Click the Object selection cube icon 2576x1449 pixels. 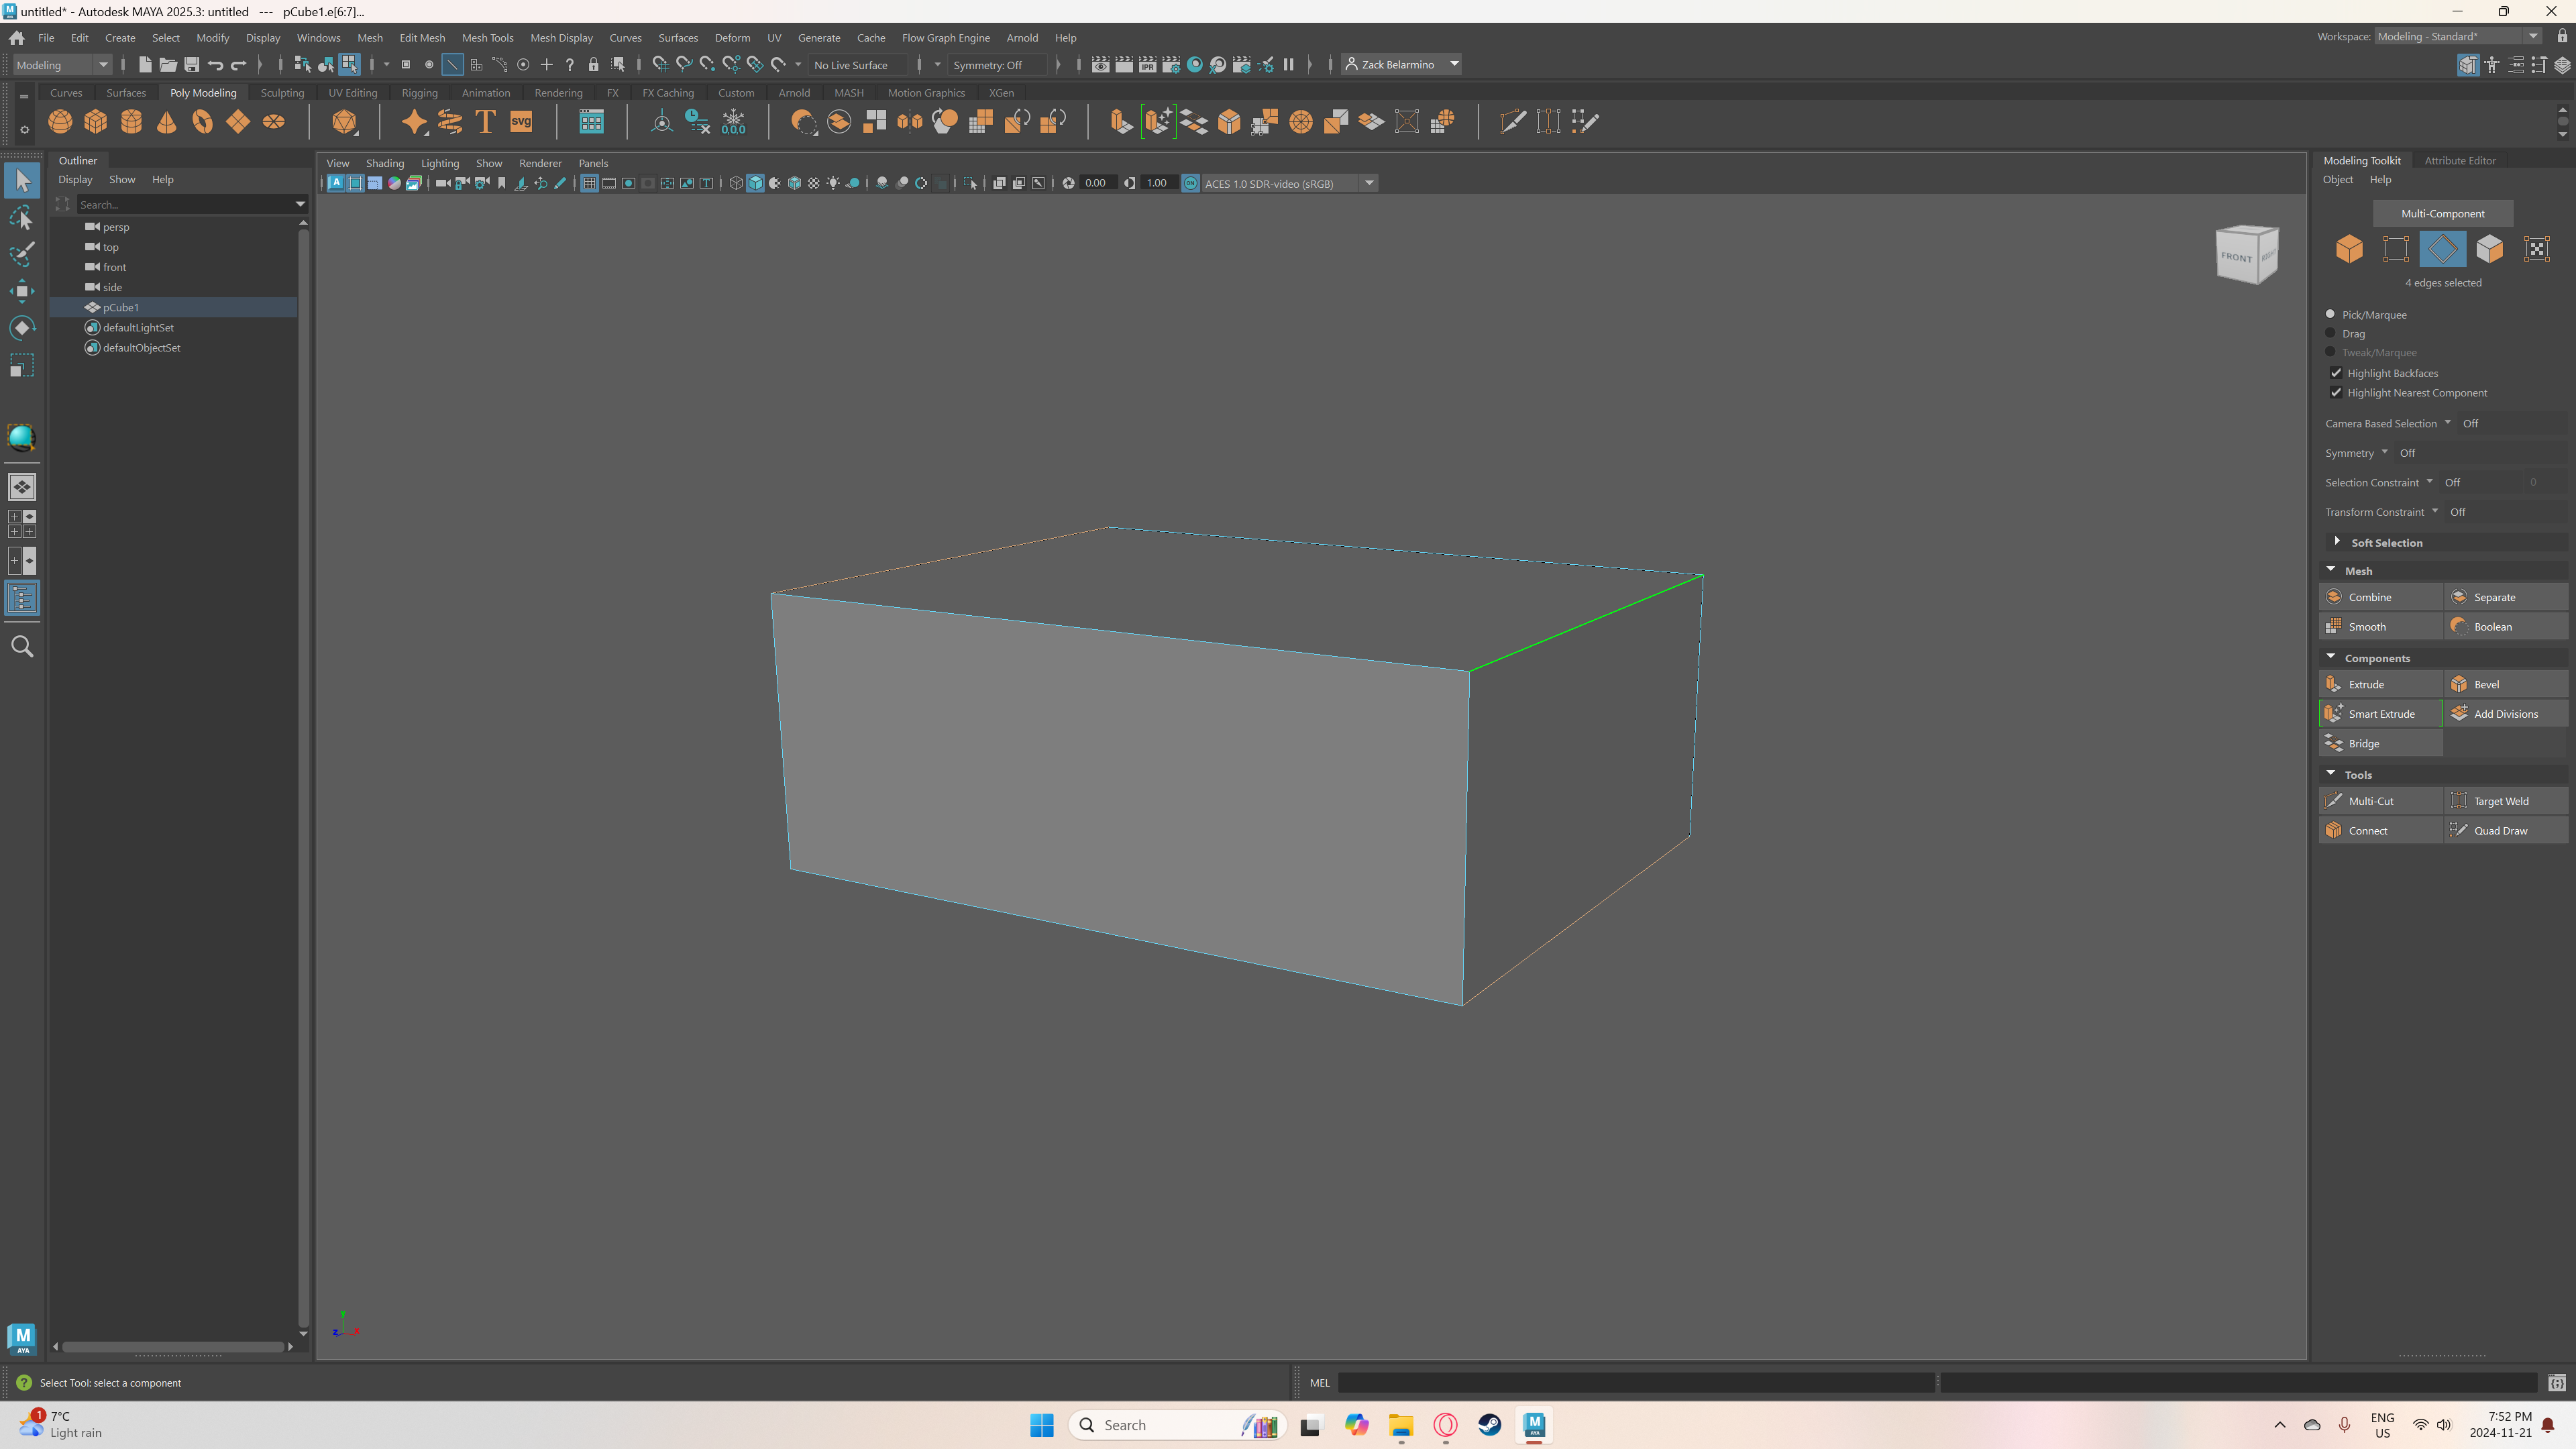(x=2349, y=249)
